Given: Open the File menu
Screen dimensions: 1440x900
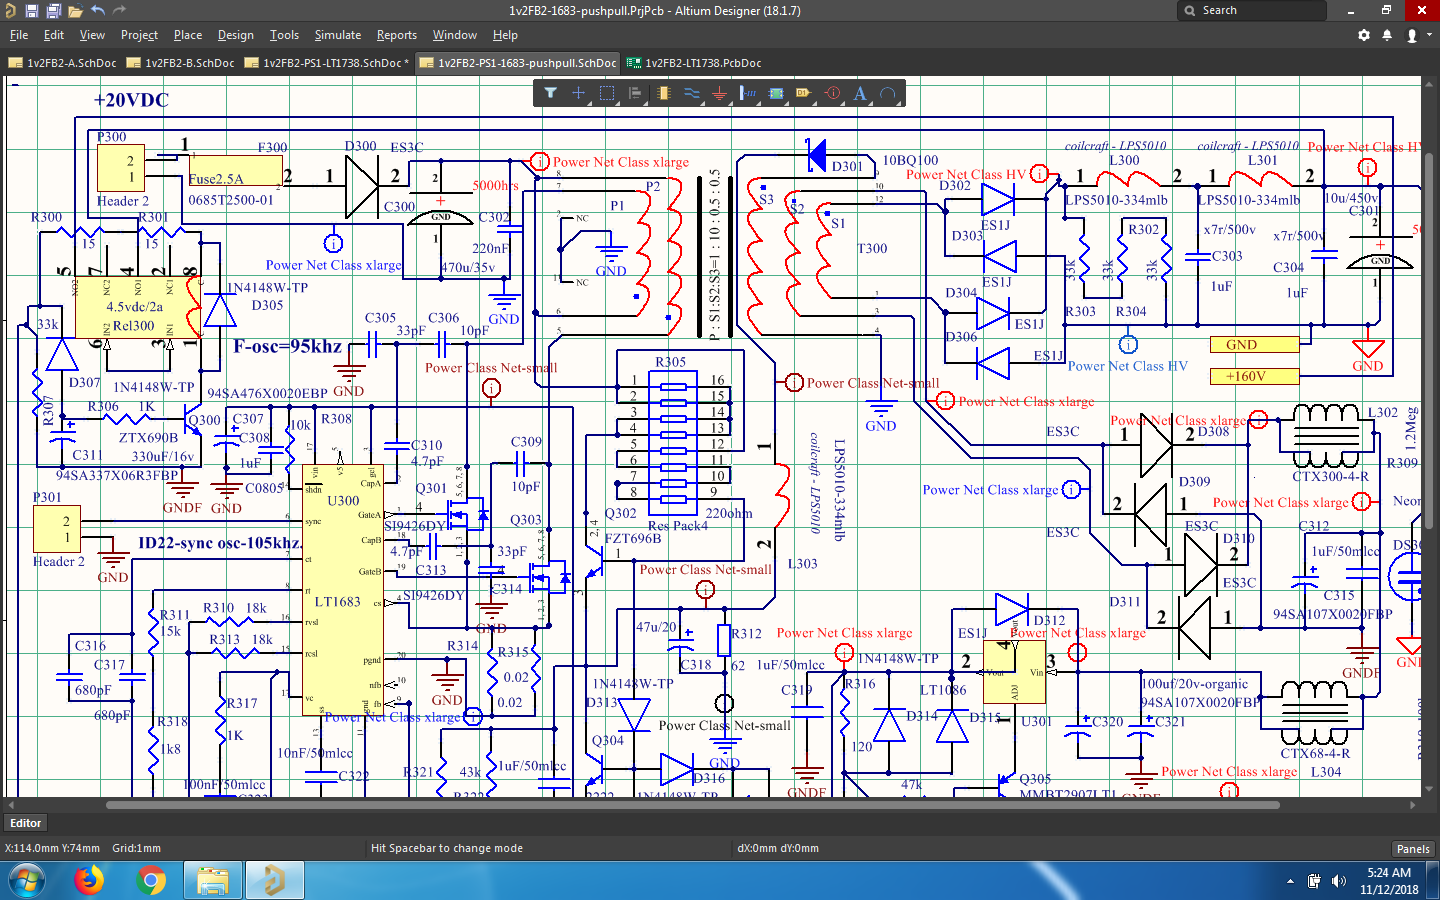Looking at the screenshot, I should 19,35.
